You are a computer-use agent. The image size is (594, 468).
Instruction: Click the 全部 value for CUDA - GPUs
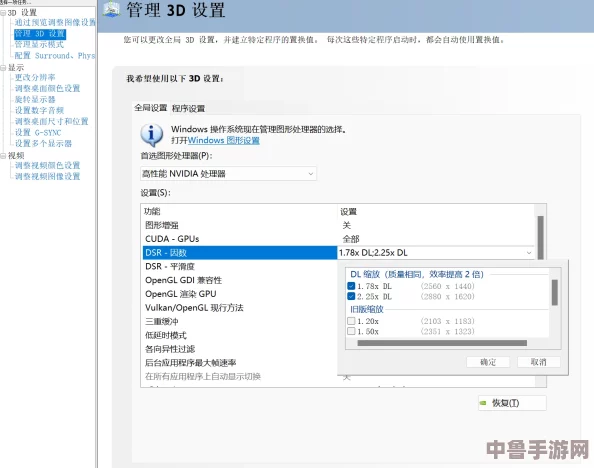point(351,239)
